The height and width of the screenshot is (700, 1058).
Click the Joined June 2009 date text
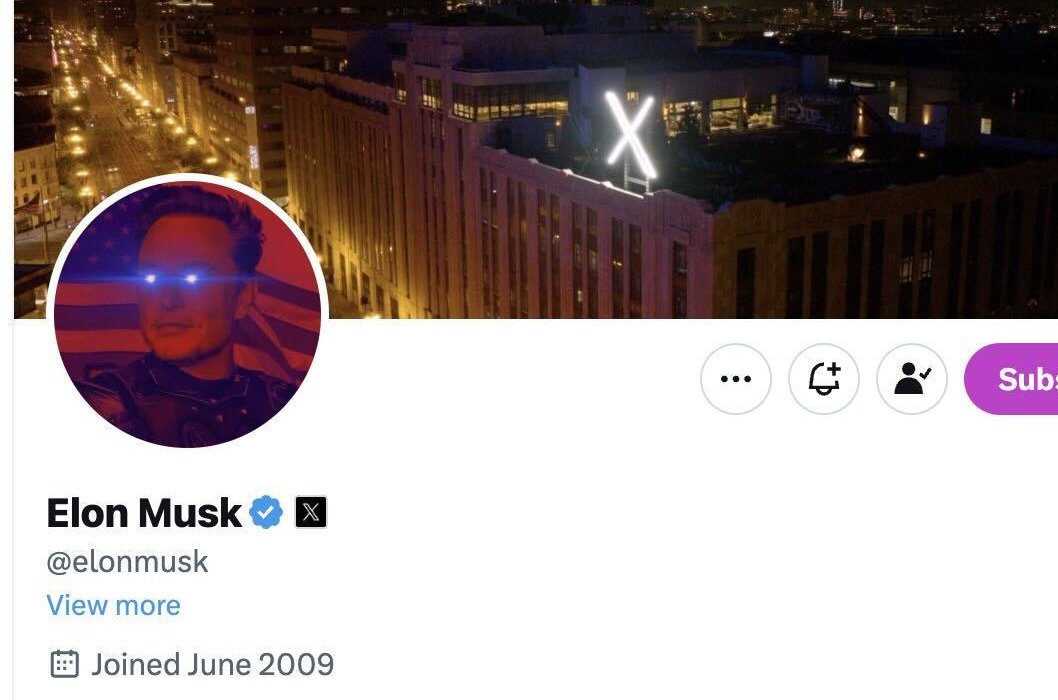pos(213,665)
